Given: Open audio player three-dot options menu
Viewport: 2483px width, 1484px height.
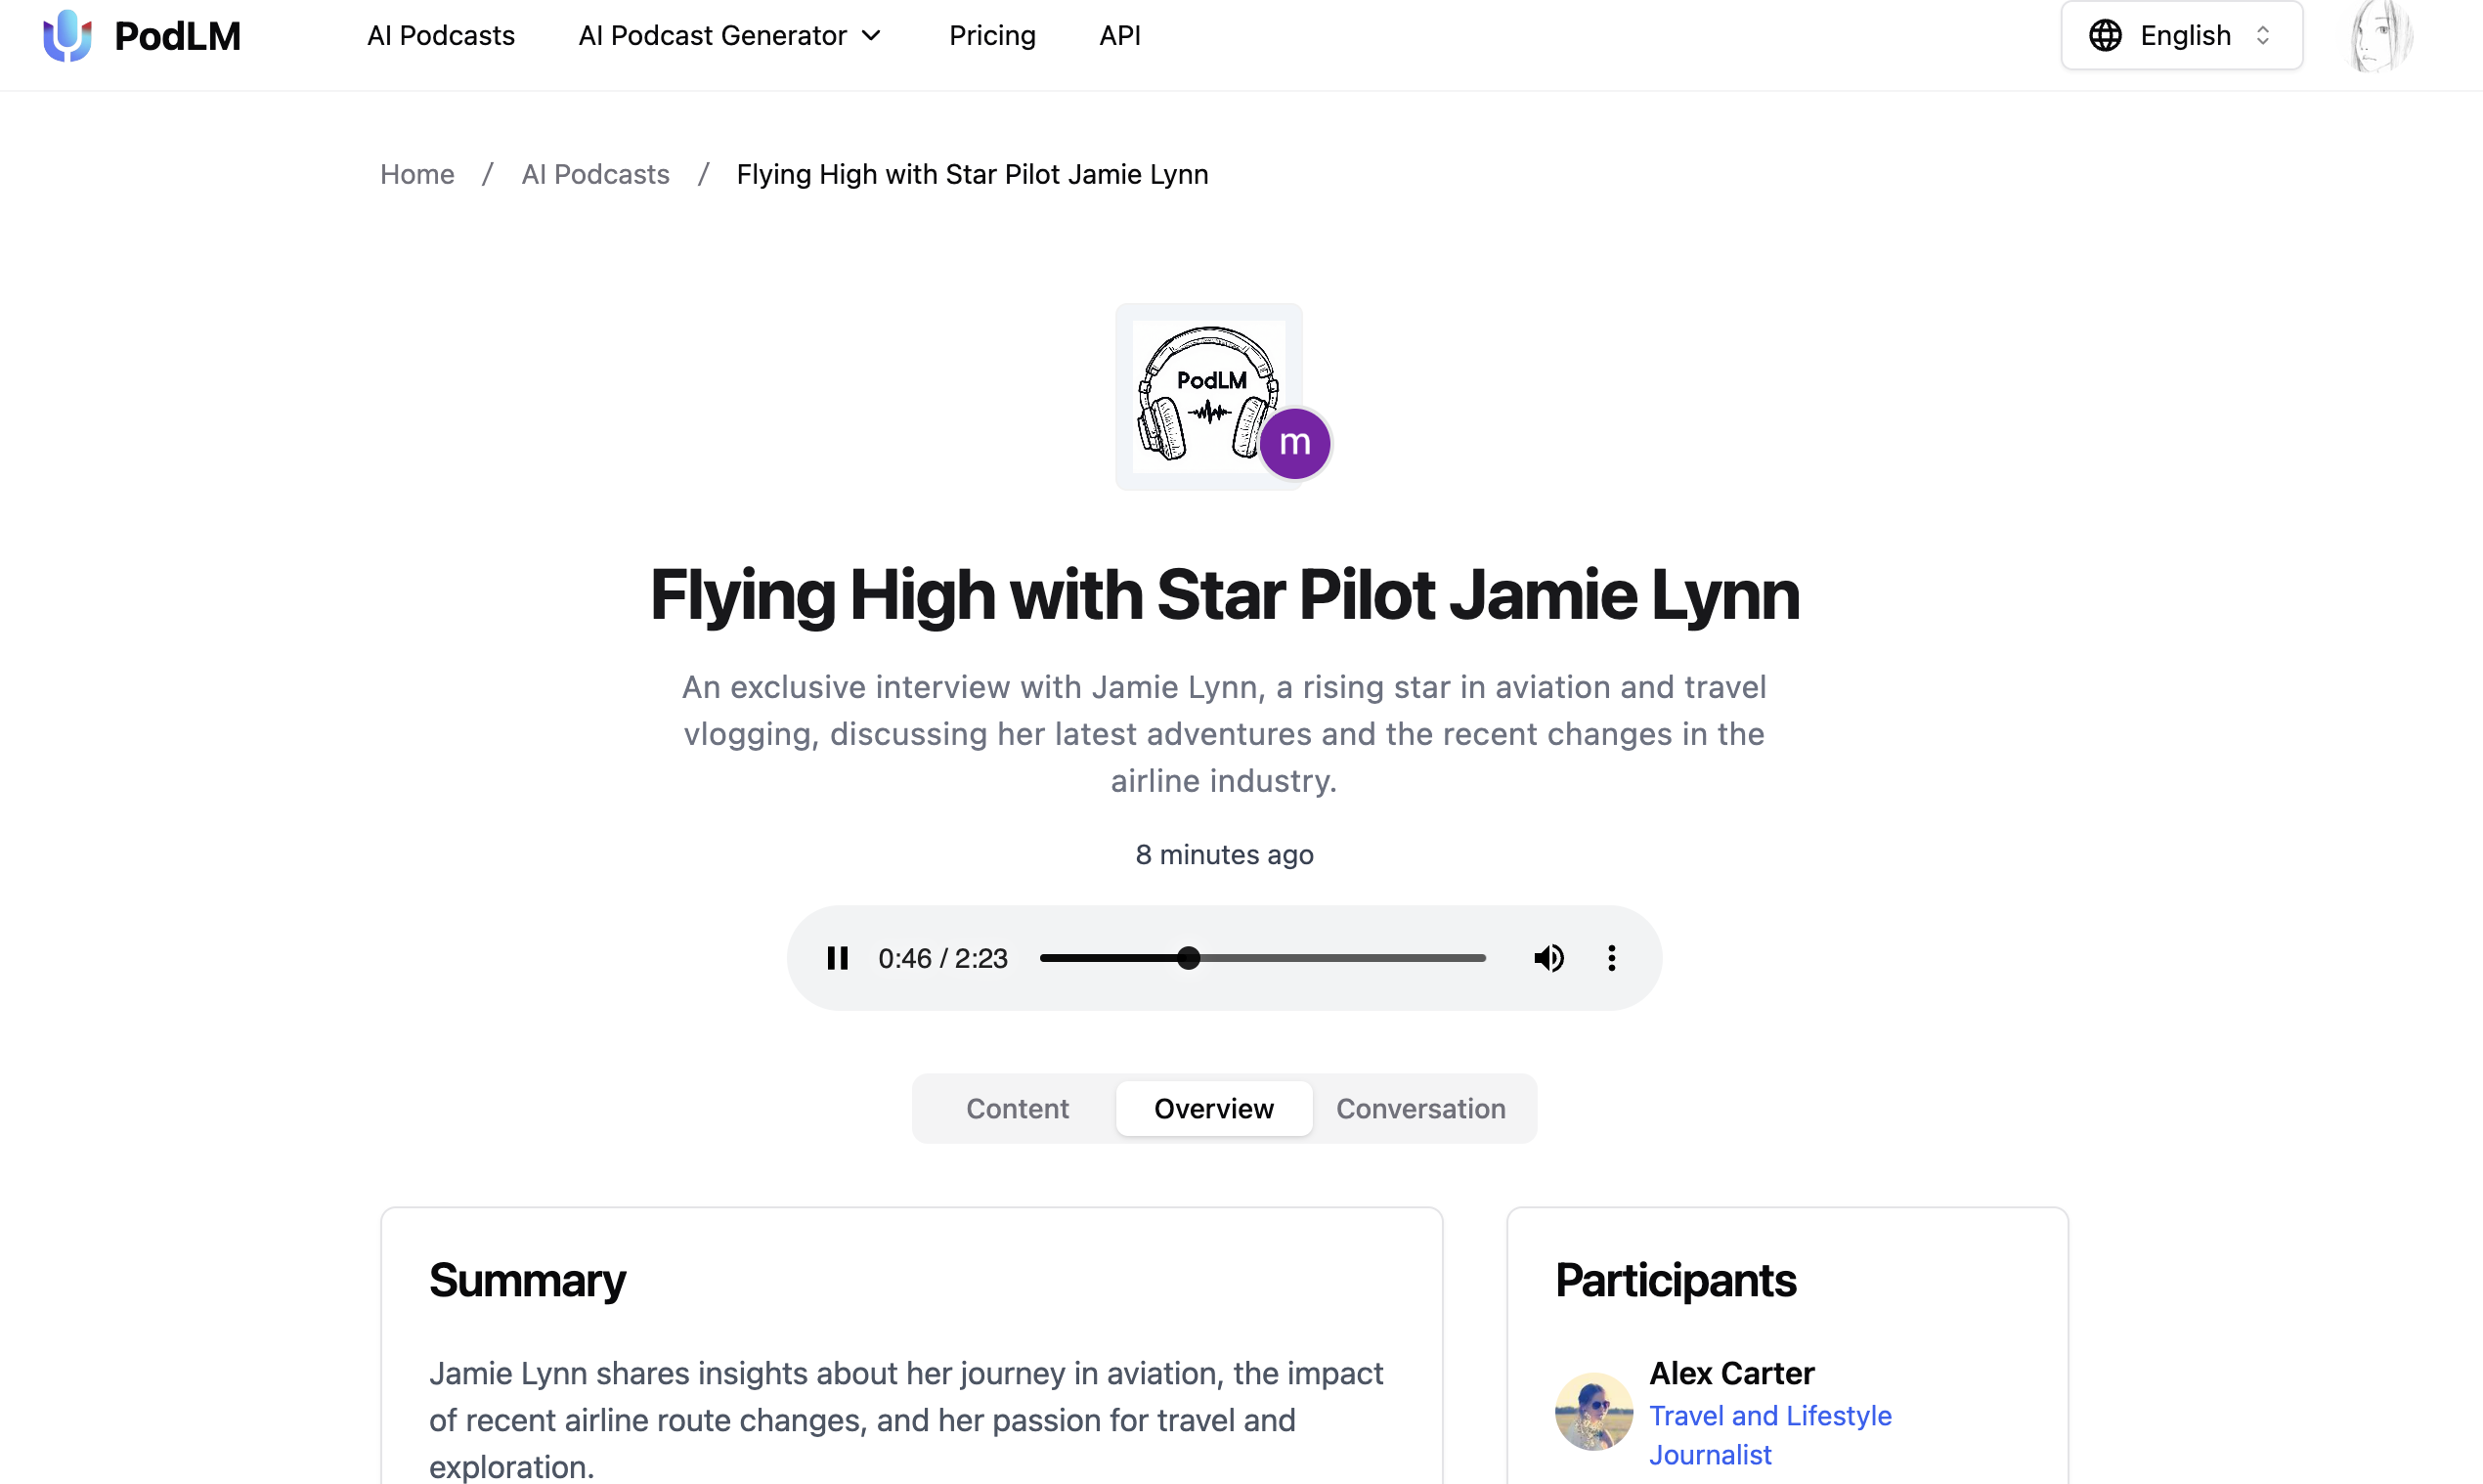Looking at the screenshot, I should click(1611, 958).
